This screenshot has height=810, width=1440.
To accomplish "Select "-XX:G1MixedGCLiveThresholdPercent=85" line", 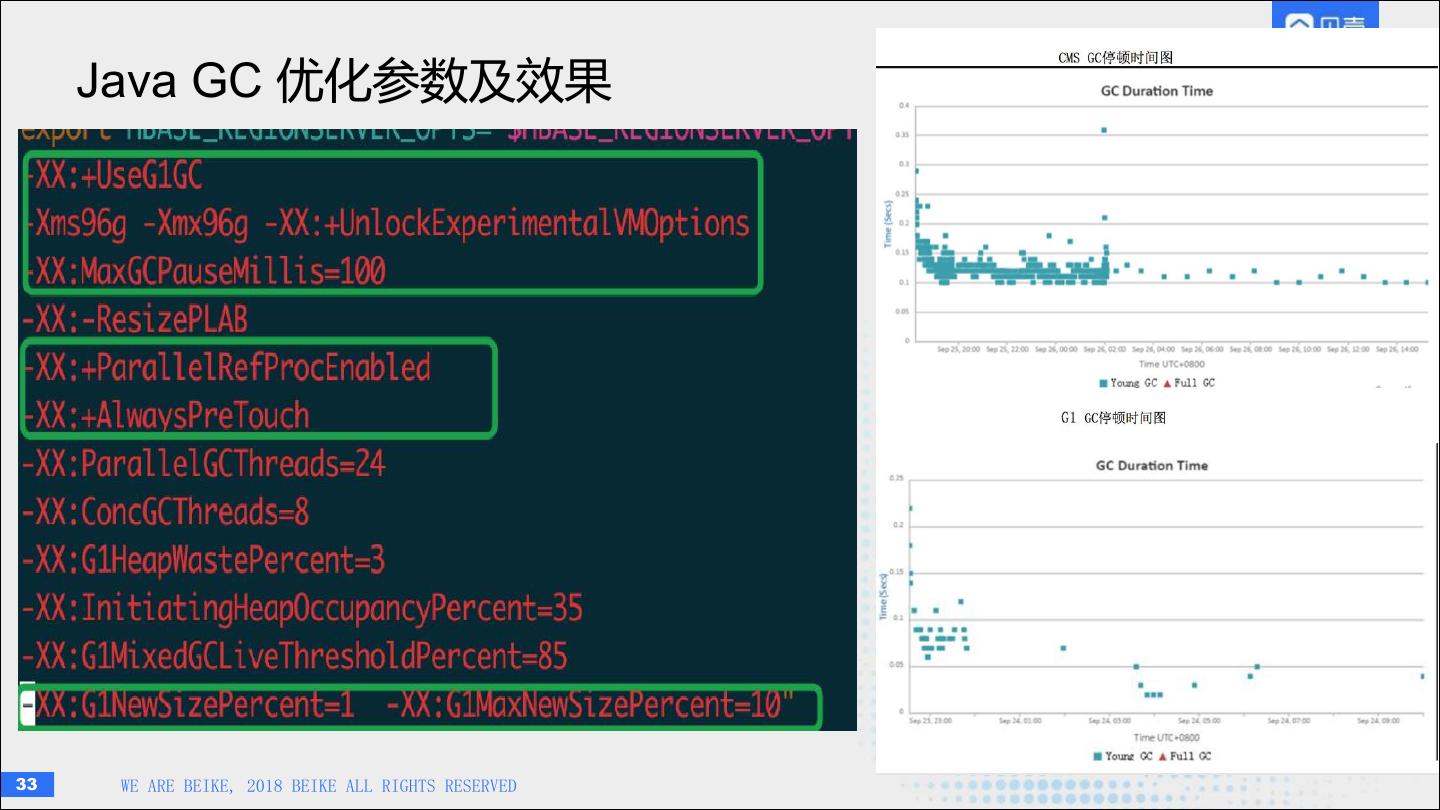I will pos(294,657).
